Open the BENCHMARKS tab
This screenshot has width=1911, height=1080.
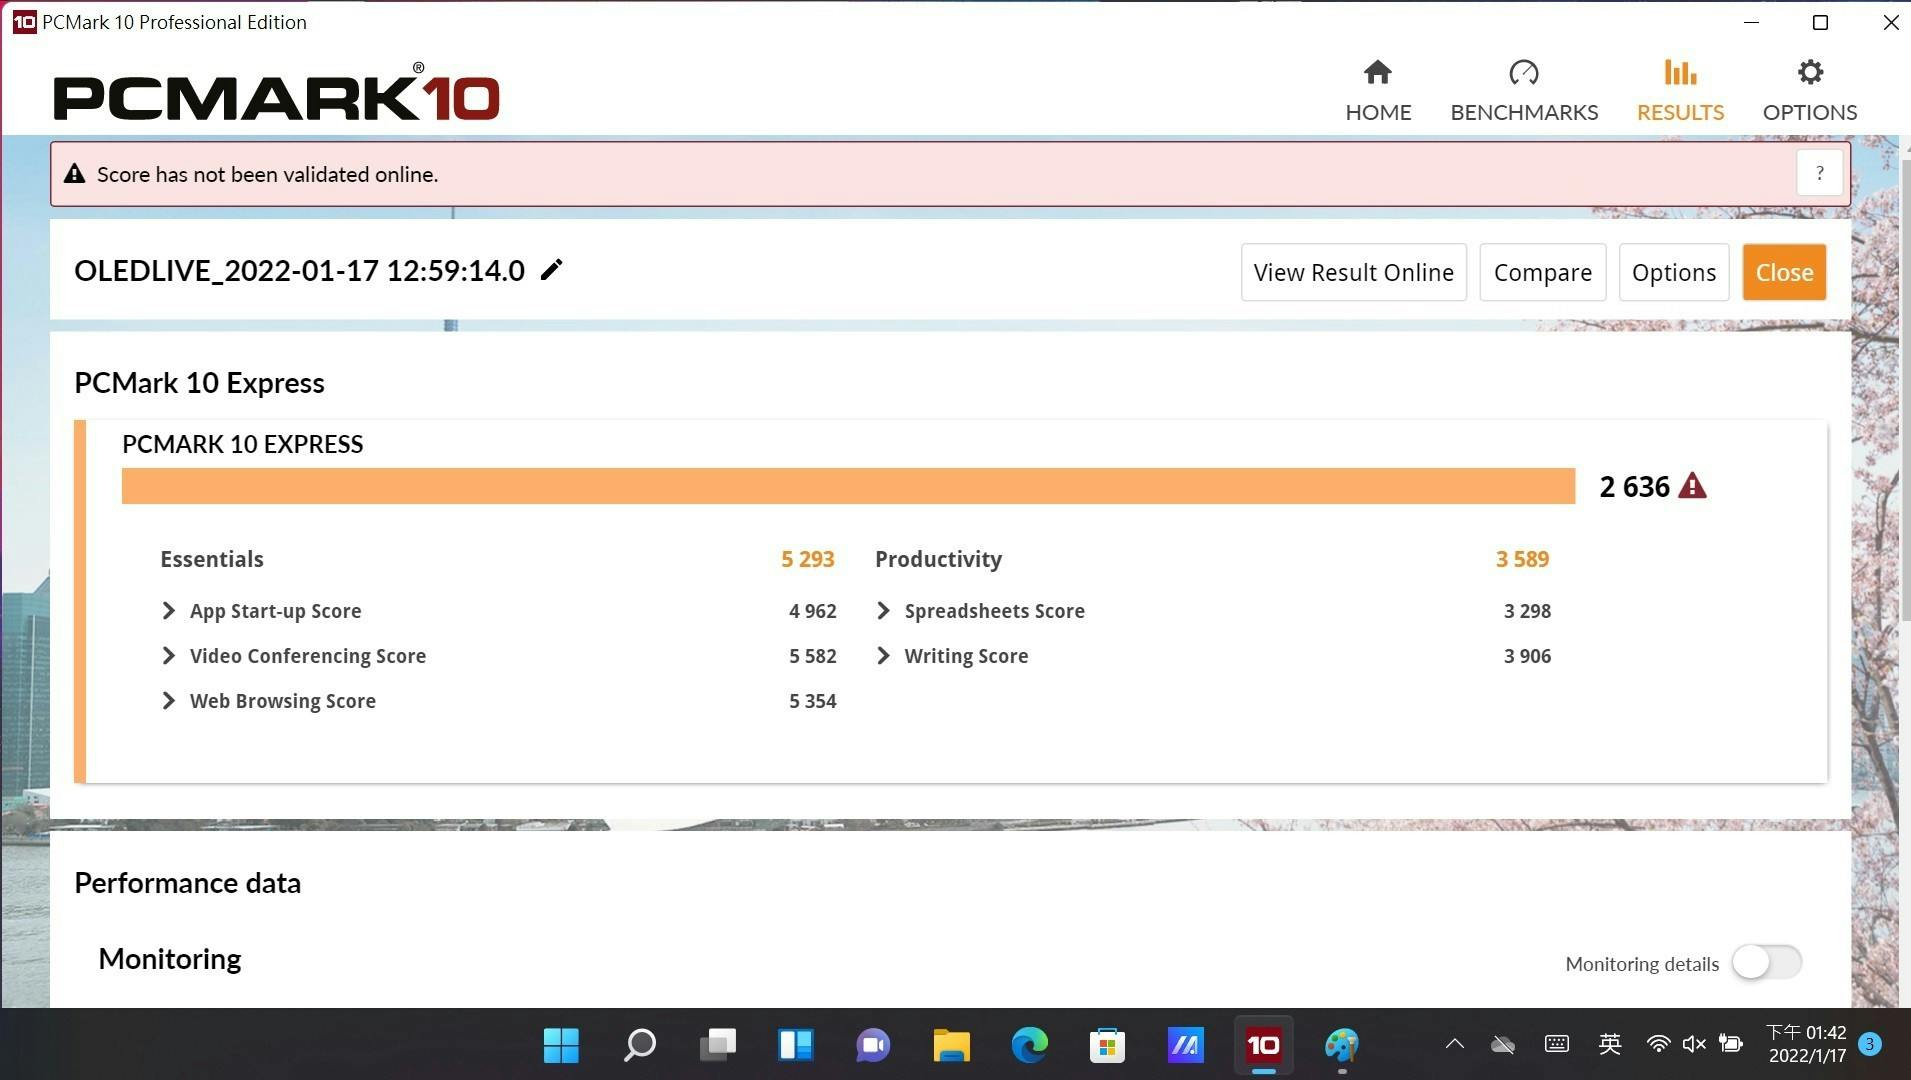pos(1524,90)
